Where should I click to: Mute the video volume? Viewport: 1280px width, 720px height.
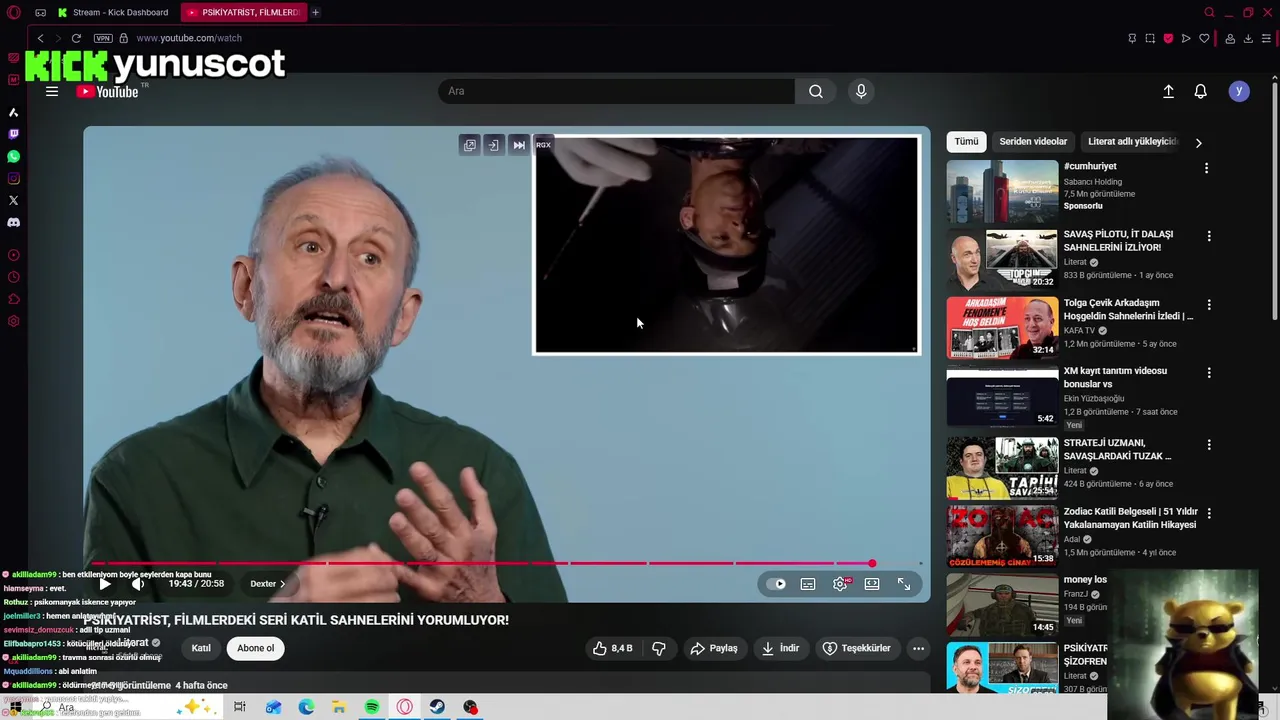click(x=138, y=584)
